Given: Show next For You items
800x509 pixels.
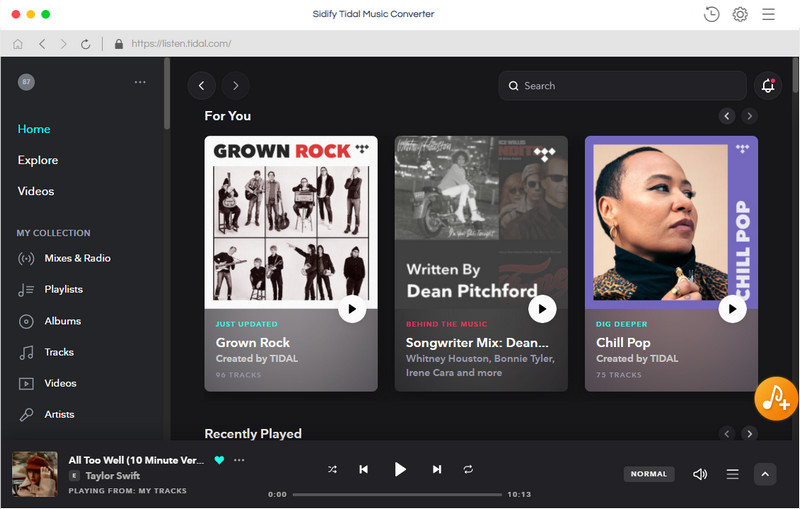Looking at the screenshot, I should click(749, 116).
